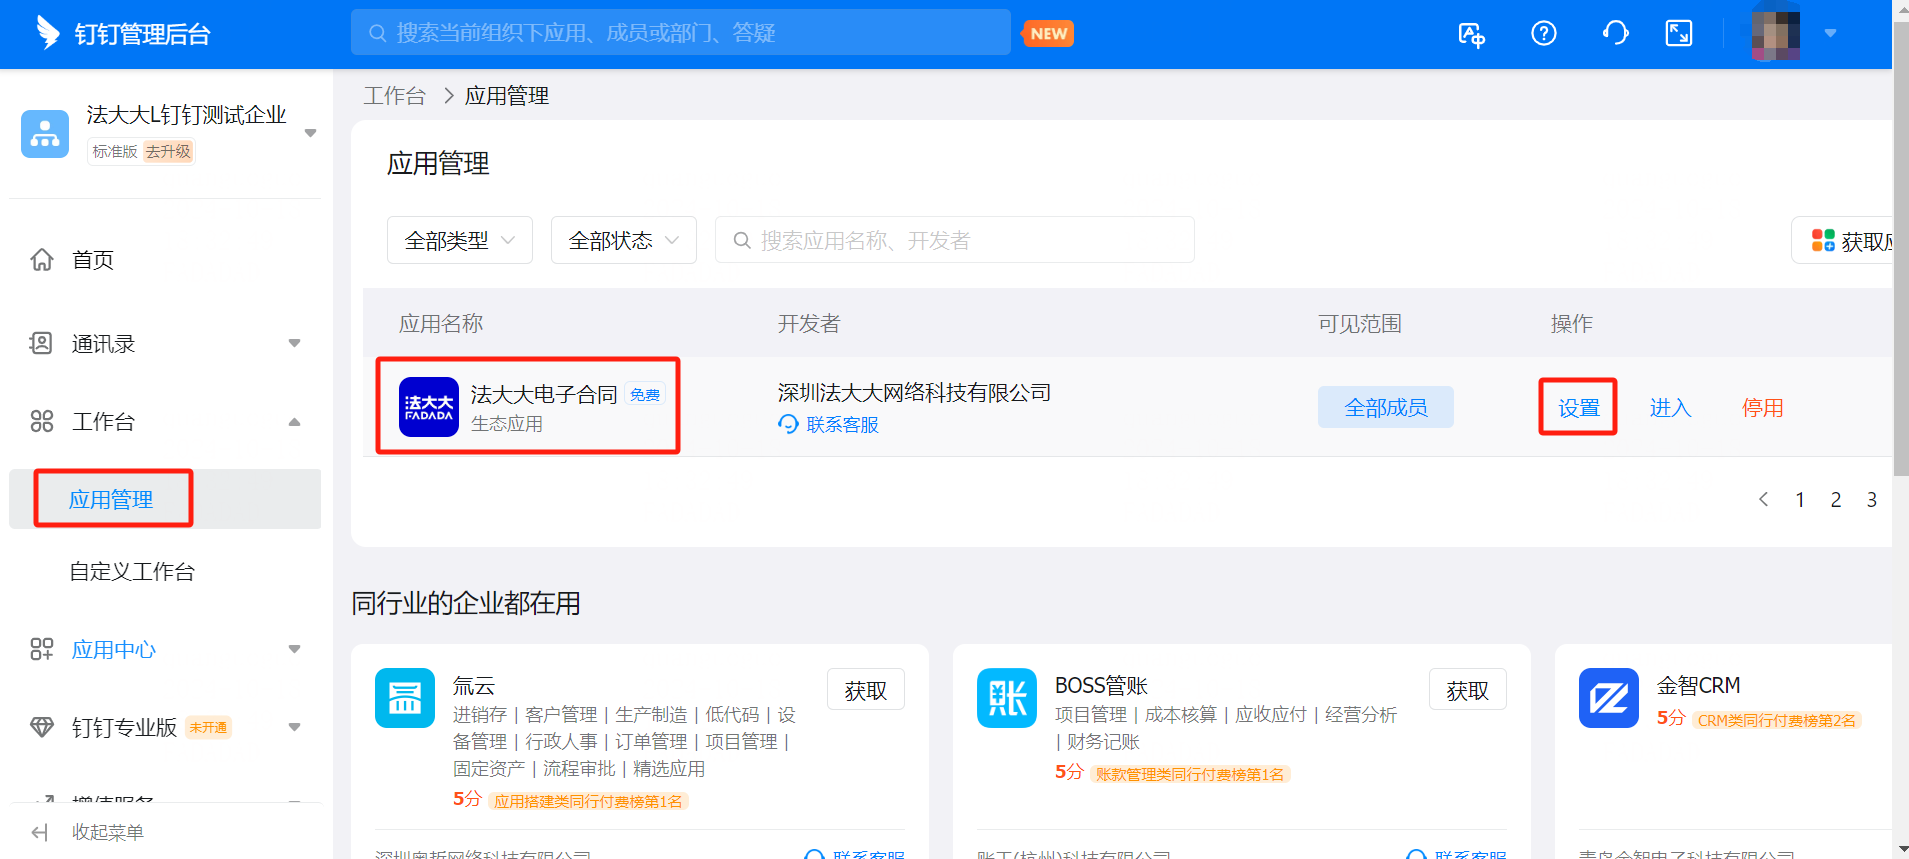The width and height of the screenshot is (1909, 859).
Task: Click the global search field
Action: (680, 33)
